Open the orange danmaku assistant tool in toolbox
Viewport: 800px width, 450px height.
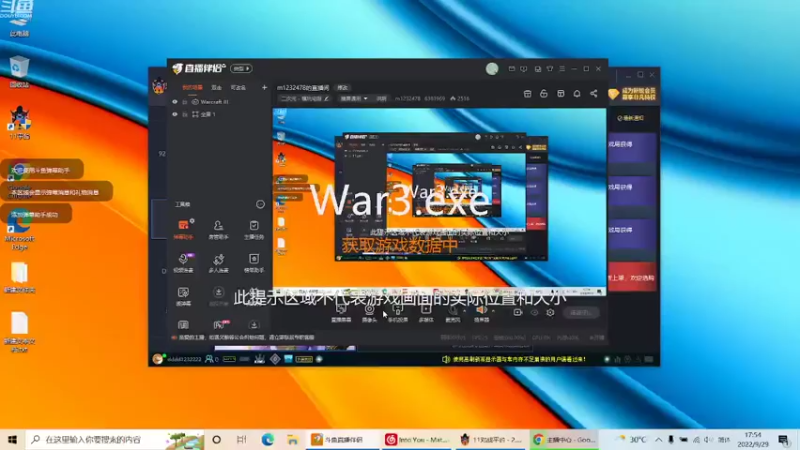[183, 229]
